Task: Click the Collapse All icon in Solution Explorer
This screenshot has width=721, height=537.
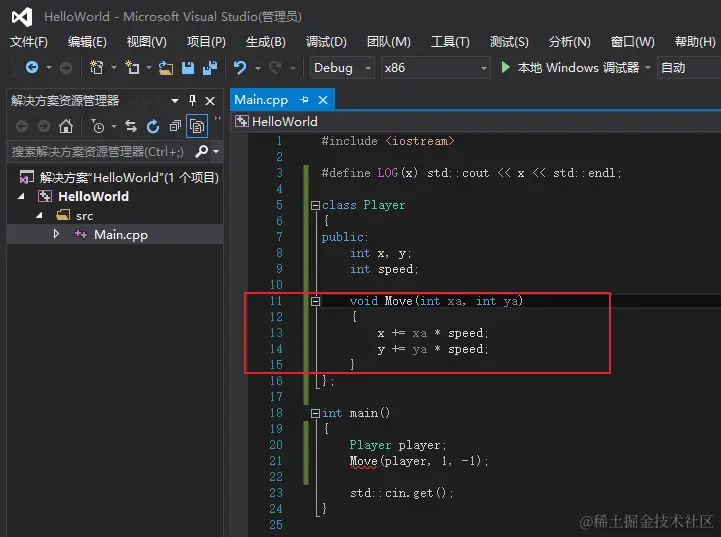Action: (x=175, y=126)
